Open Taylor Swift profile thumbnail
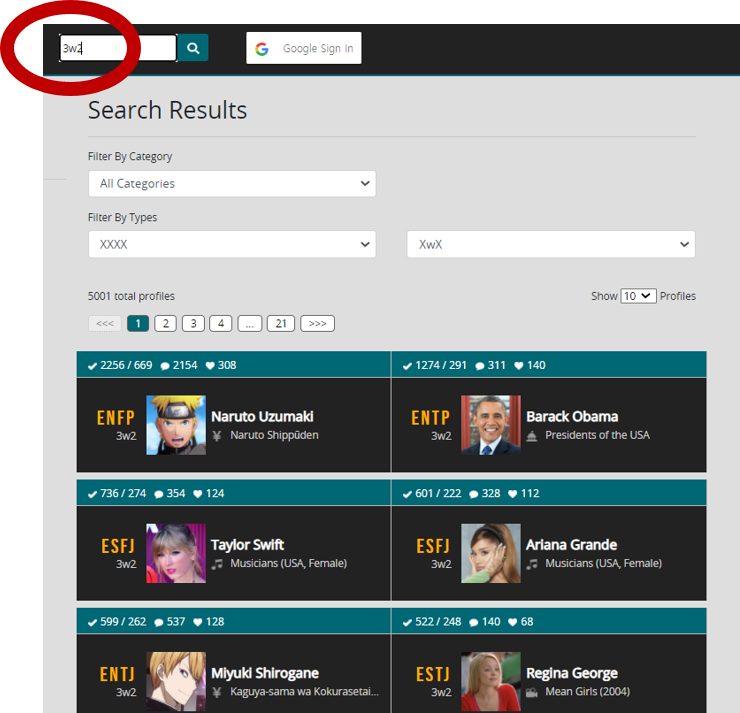 click(176, 553)
